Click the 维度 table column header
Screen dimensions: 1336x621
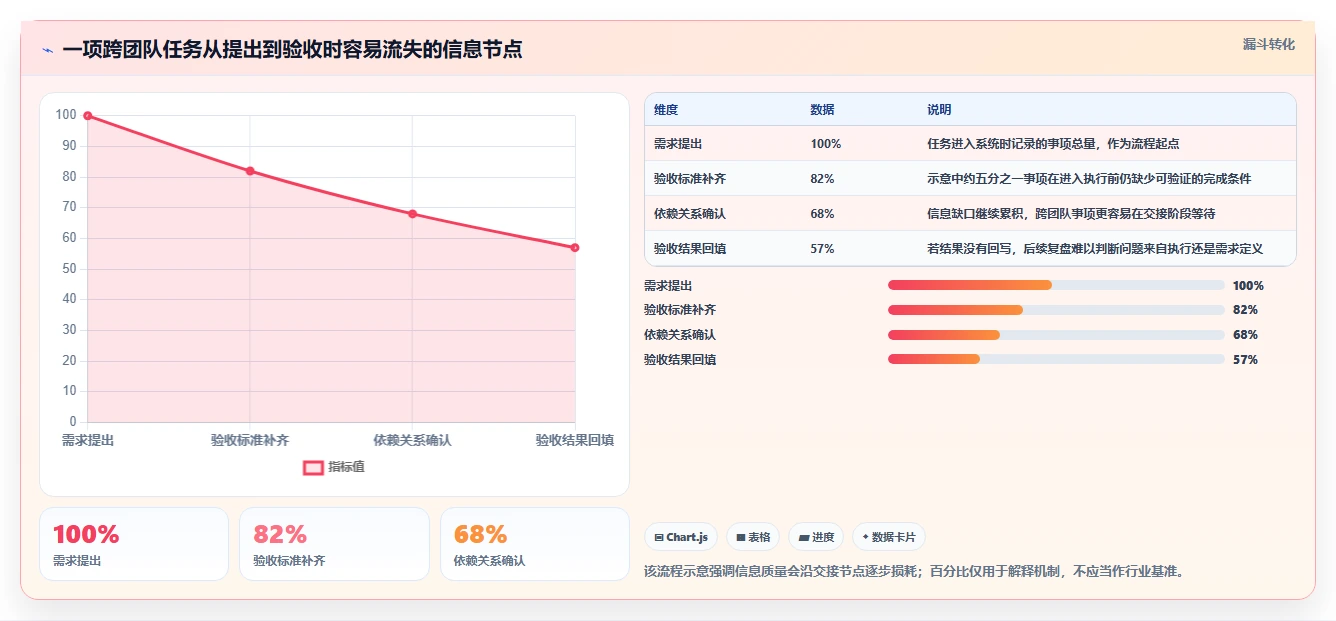click(x=666, y=110)
